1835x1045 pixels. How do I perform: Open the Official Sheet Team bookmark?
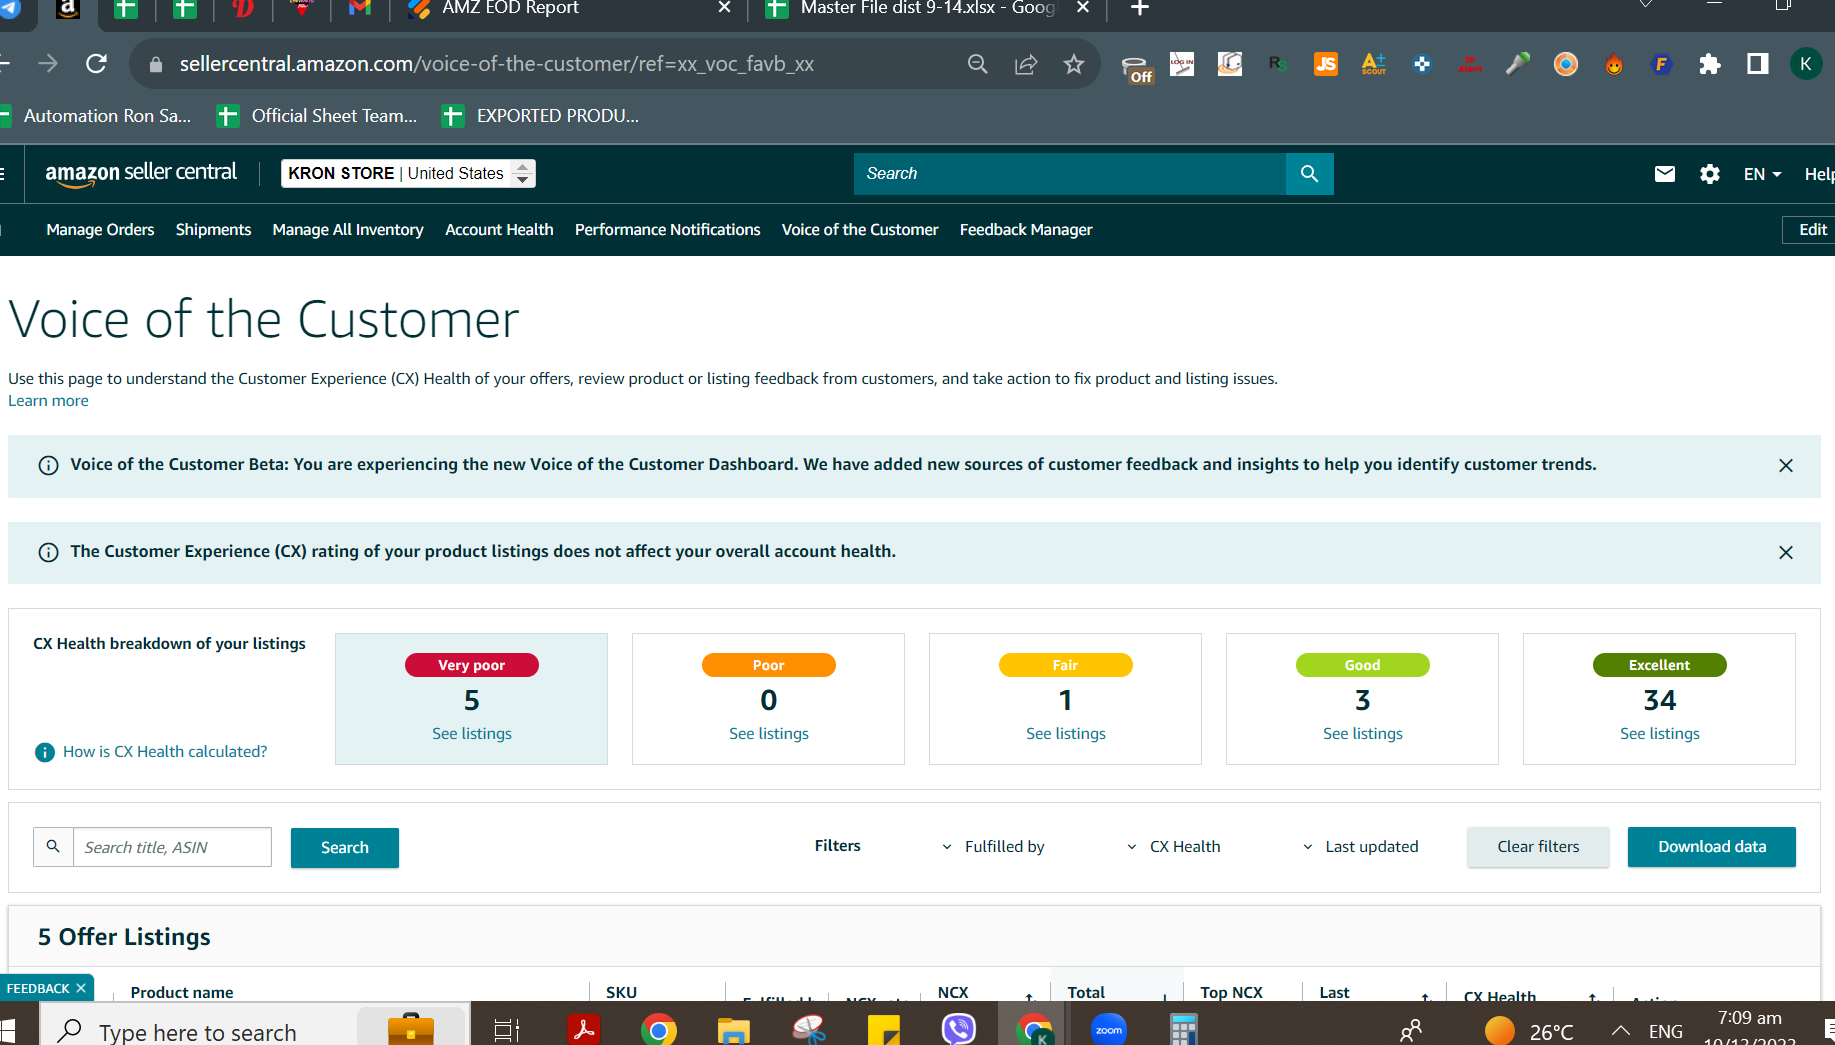(318, 116)
